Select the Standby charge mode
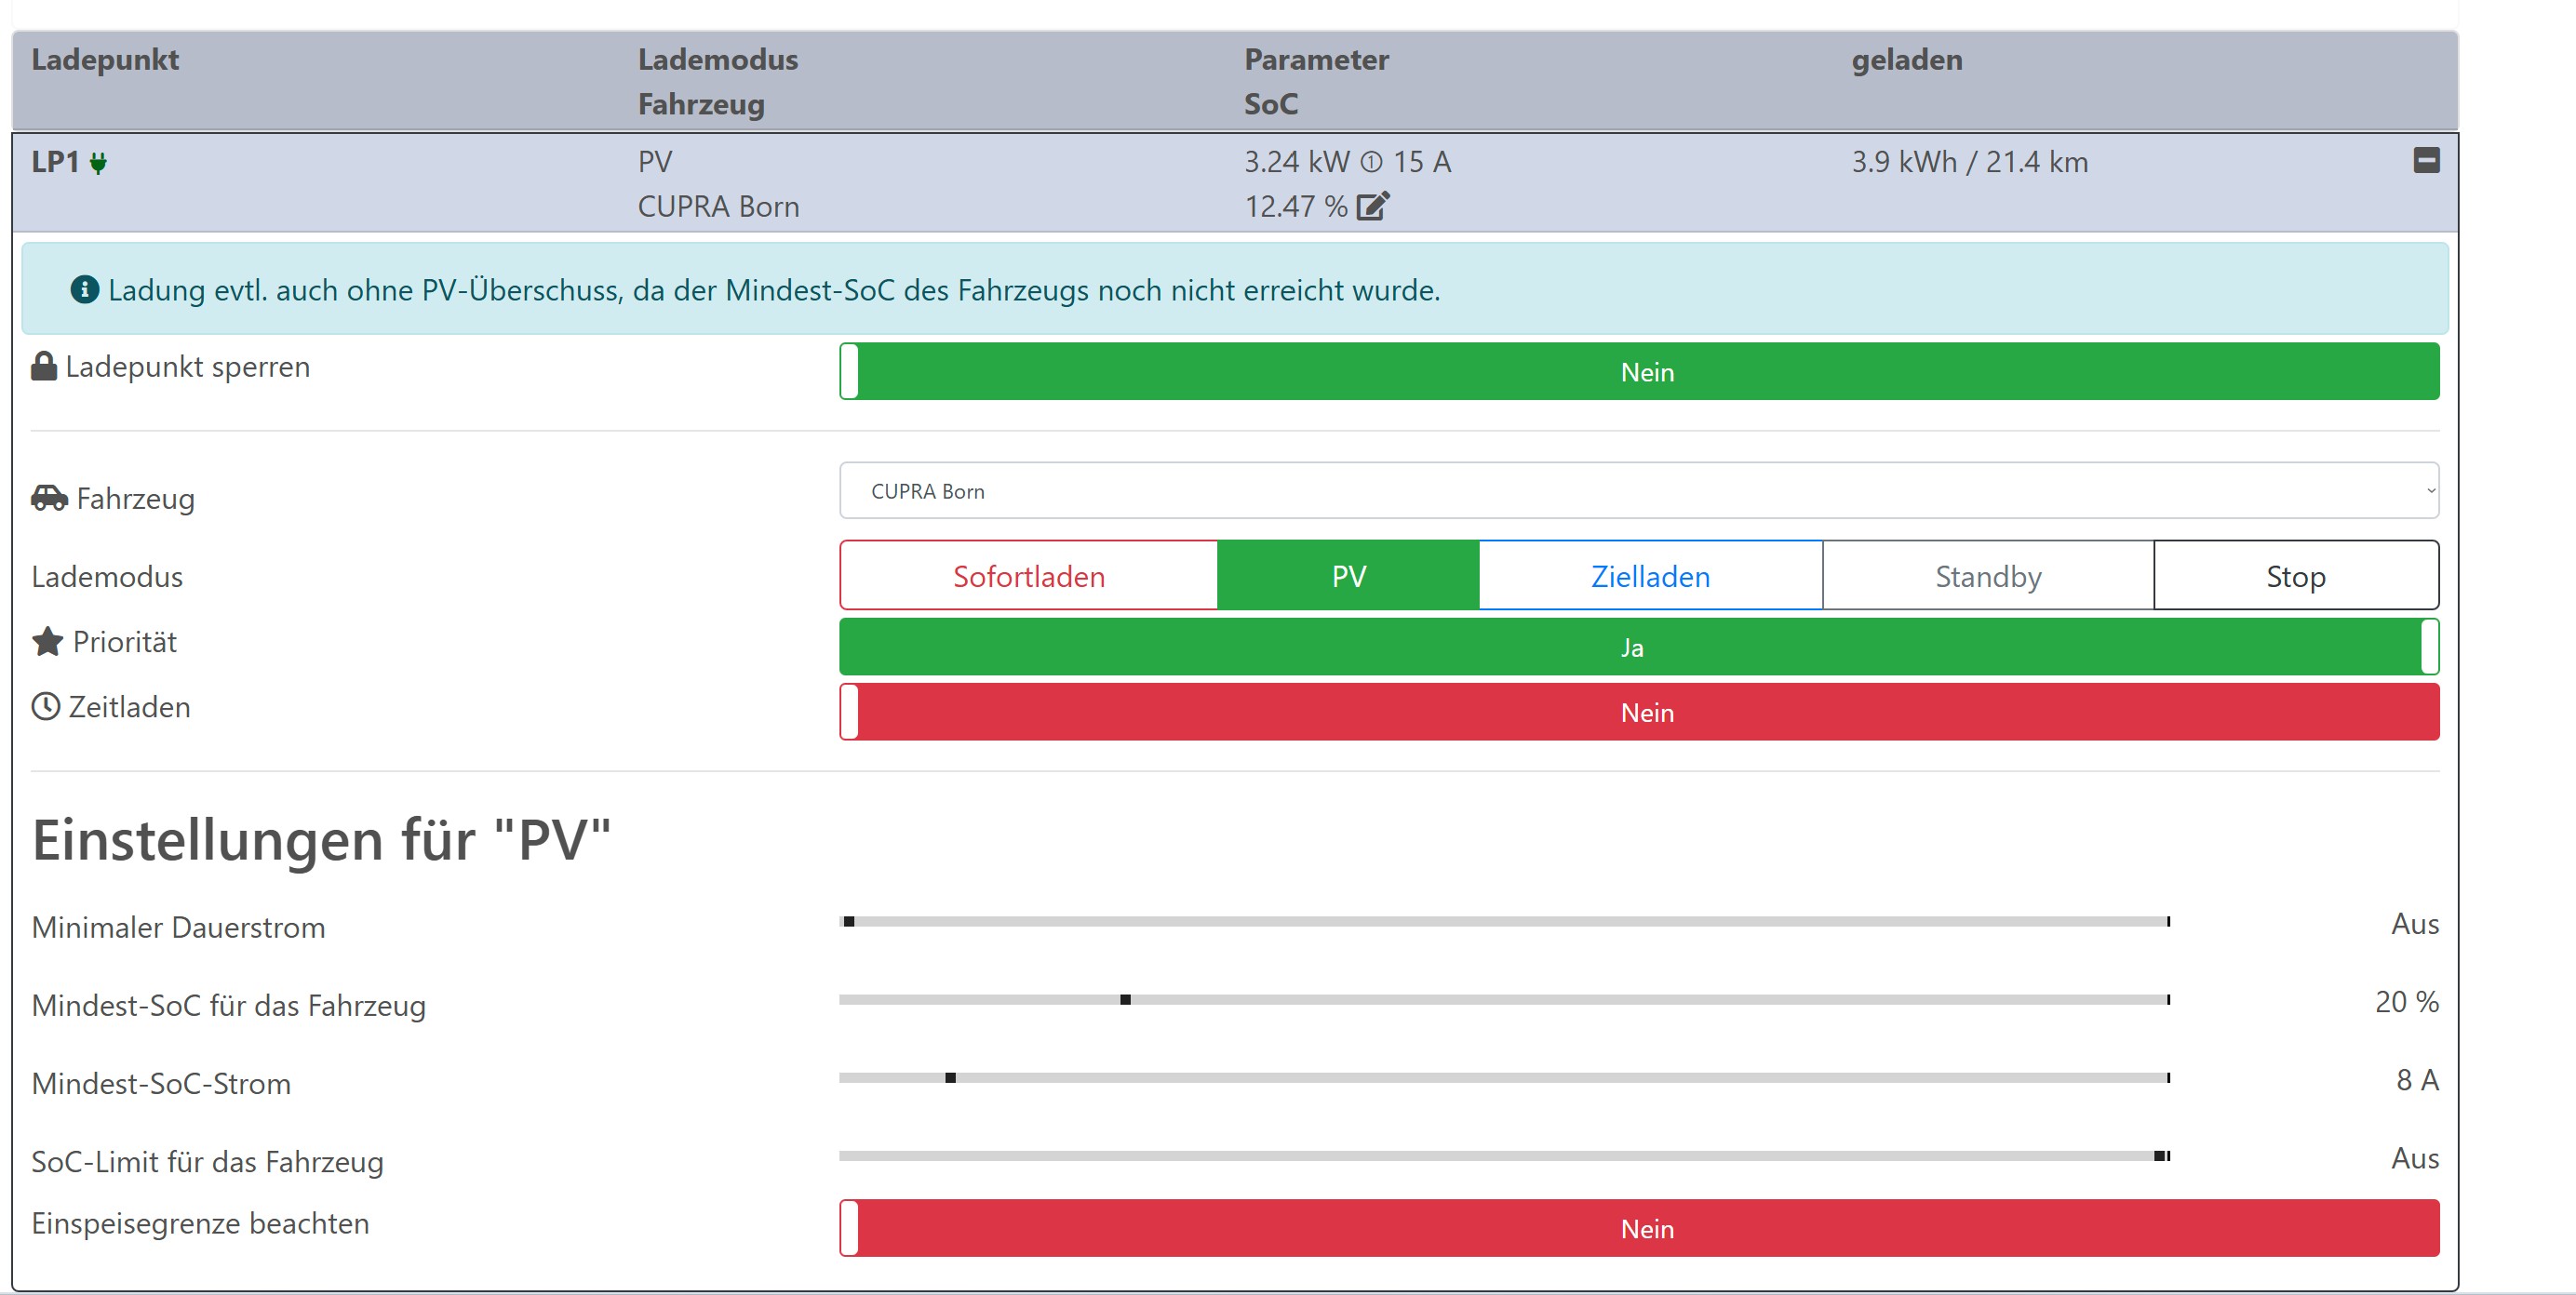 [1987, 576]
